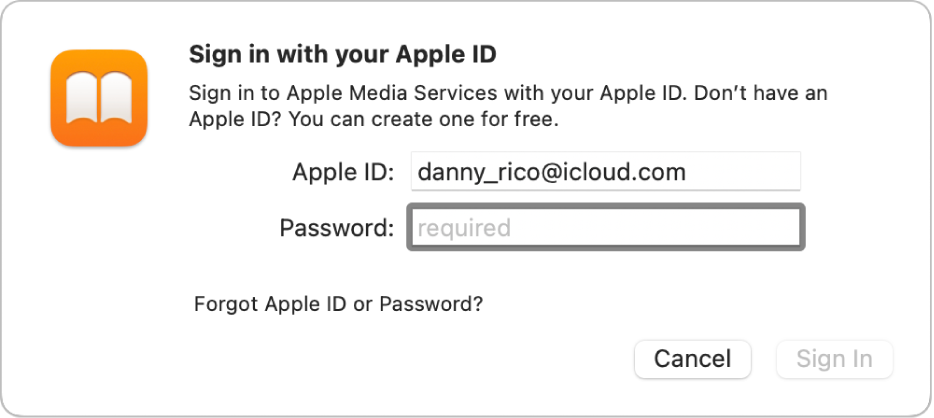
Task: Click the 'required' placeholder text
Action: [x=464, y=228]
